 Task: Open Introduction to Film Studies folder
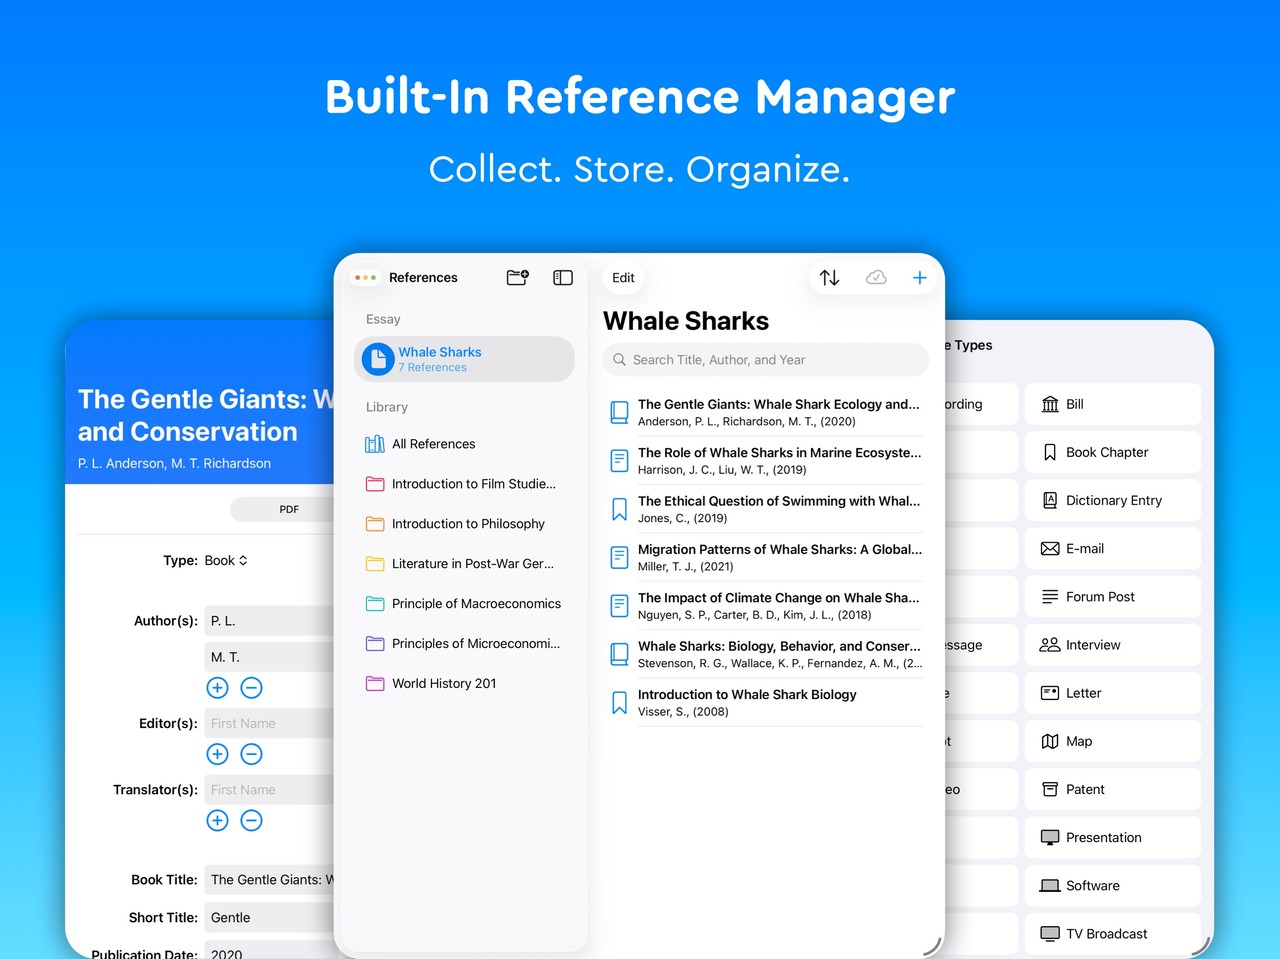pyautogui.click(x=464, y=484)
